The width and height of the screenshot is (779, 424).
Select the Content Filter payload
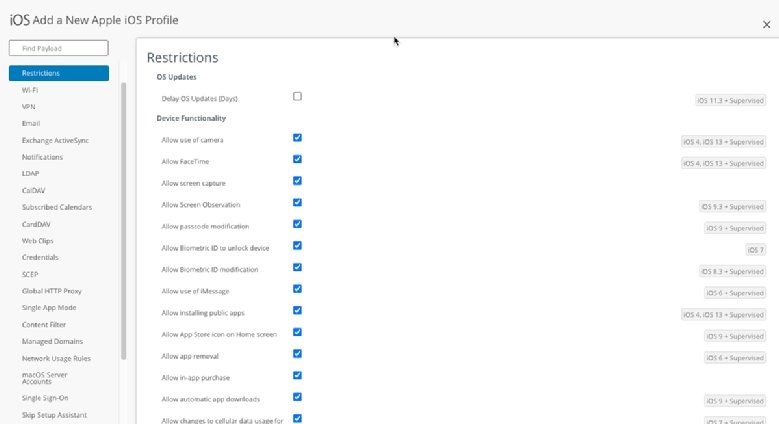pos(44,324)
